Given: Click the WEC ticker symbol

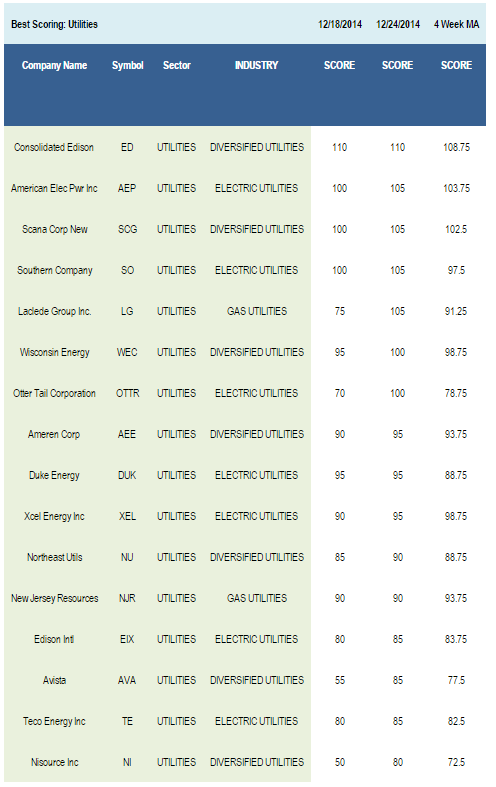Looking at the screenshot, I should (x=127, y=352).
